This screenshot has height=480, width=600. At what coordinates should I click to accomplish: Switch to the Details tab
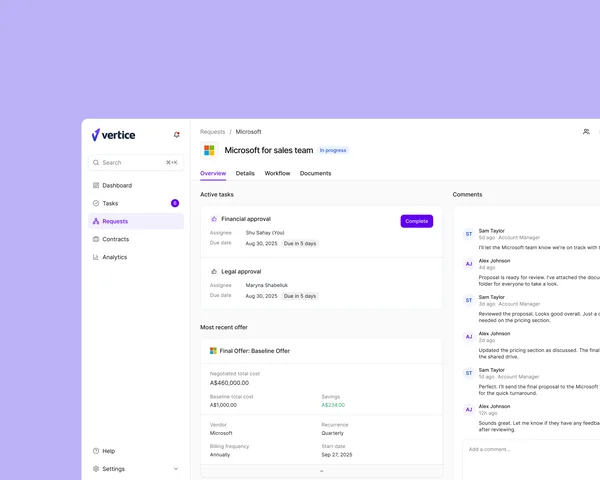(x=245, y=173)
